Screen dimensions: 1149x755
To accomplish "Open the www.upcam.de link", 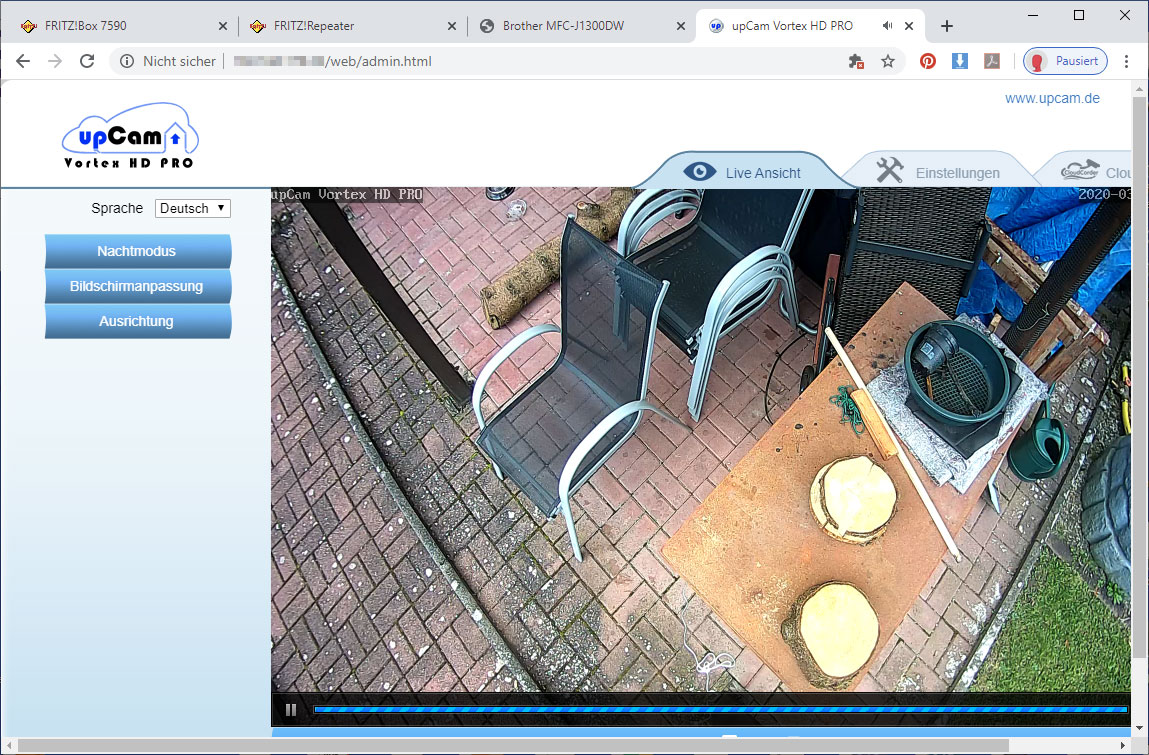I will (x=1052, y=98).
